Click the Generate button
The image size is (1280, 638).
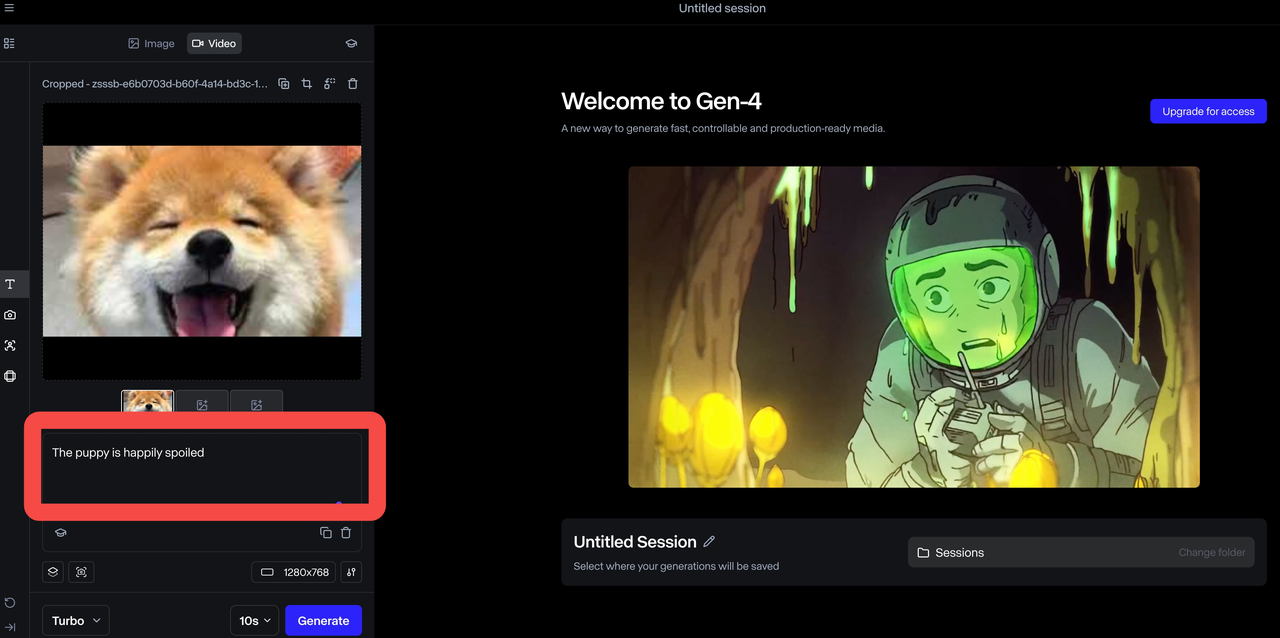point(323,620)
